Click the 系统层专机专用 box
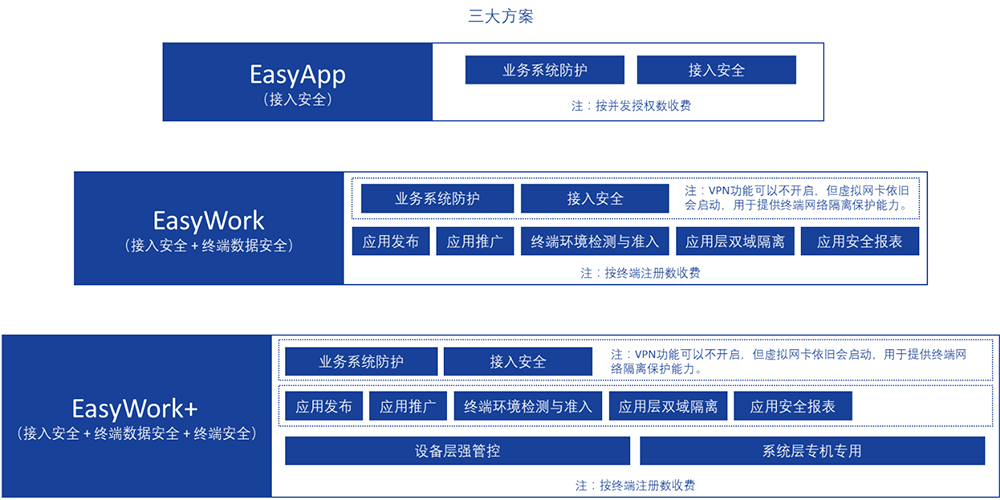 (x=812, y=451)
